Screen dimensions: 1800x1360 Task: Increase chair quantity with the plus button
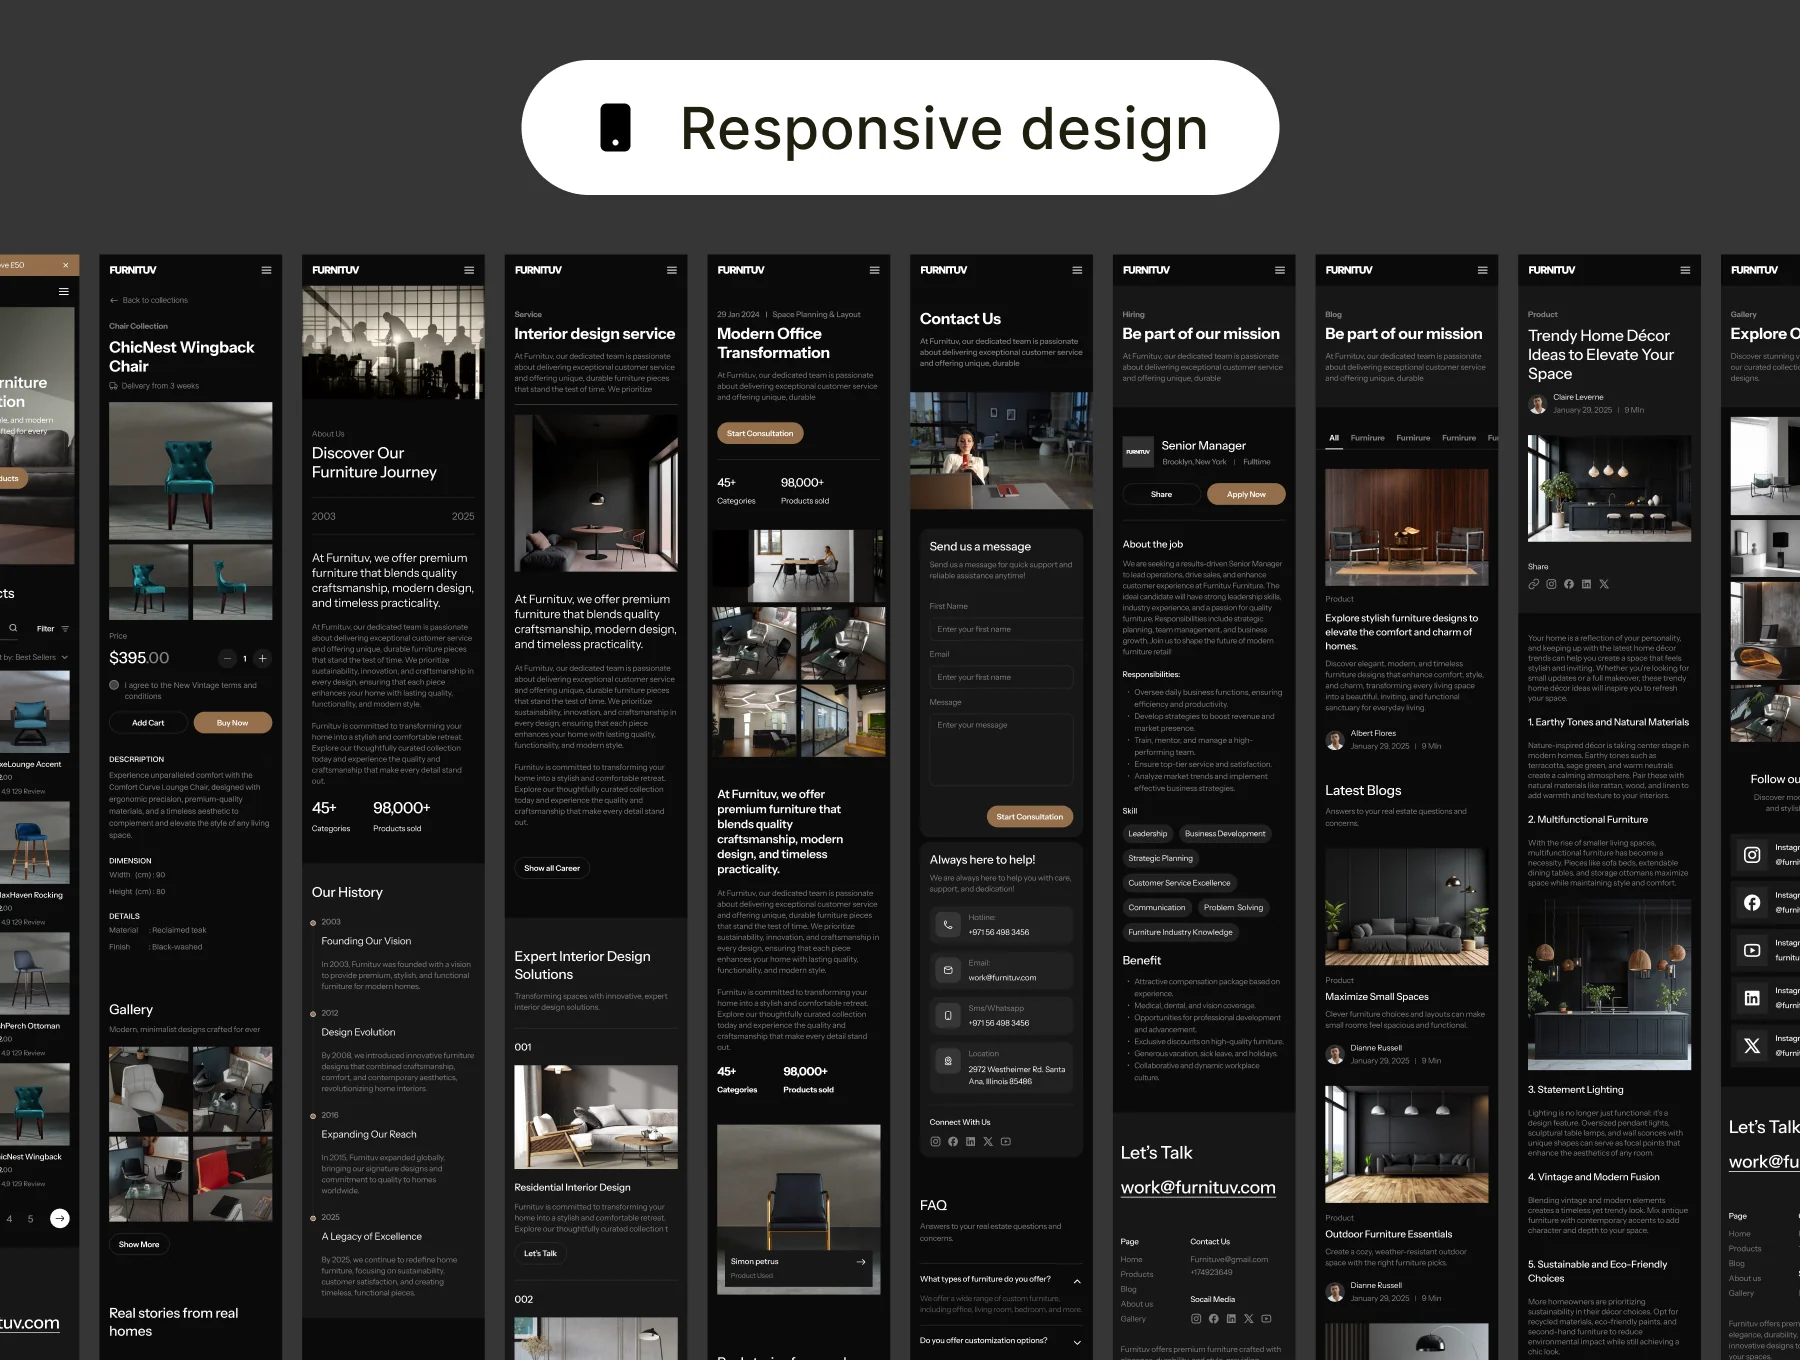(263, 658)
